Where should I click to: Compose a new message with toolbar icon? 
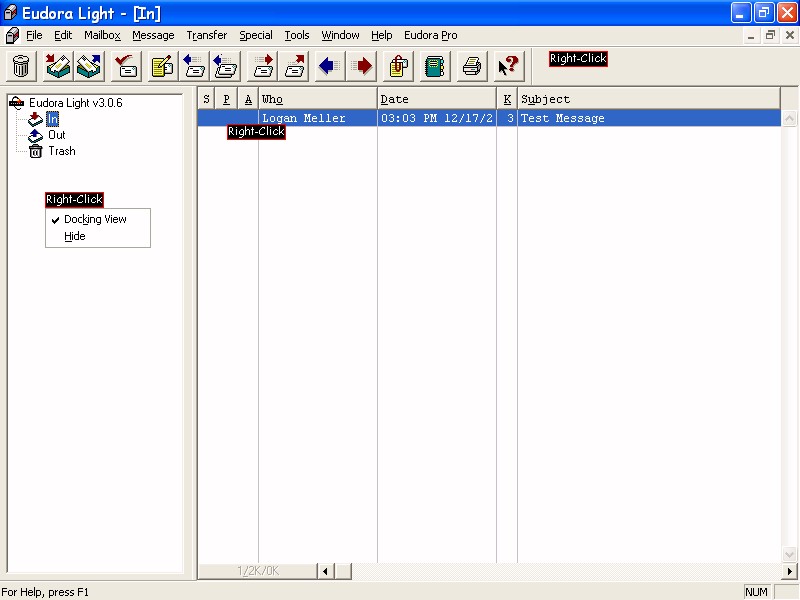(163, 66)
